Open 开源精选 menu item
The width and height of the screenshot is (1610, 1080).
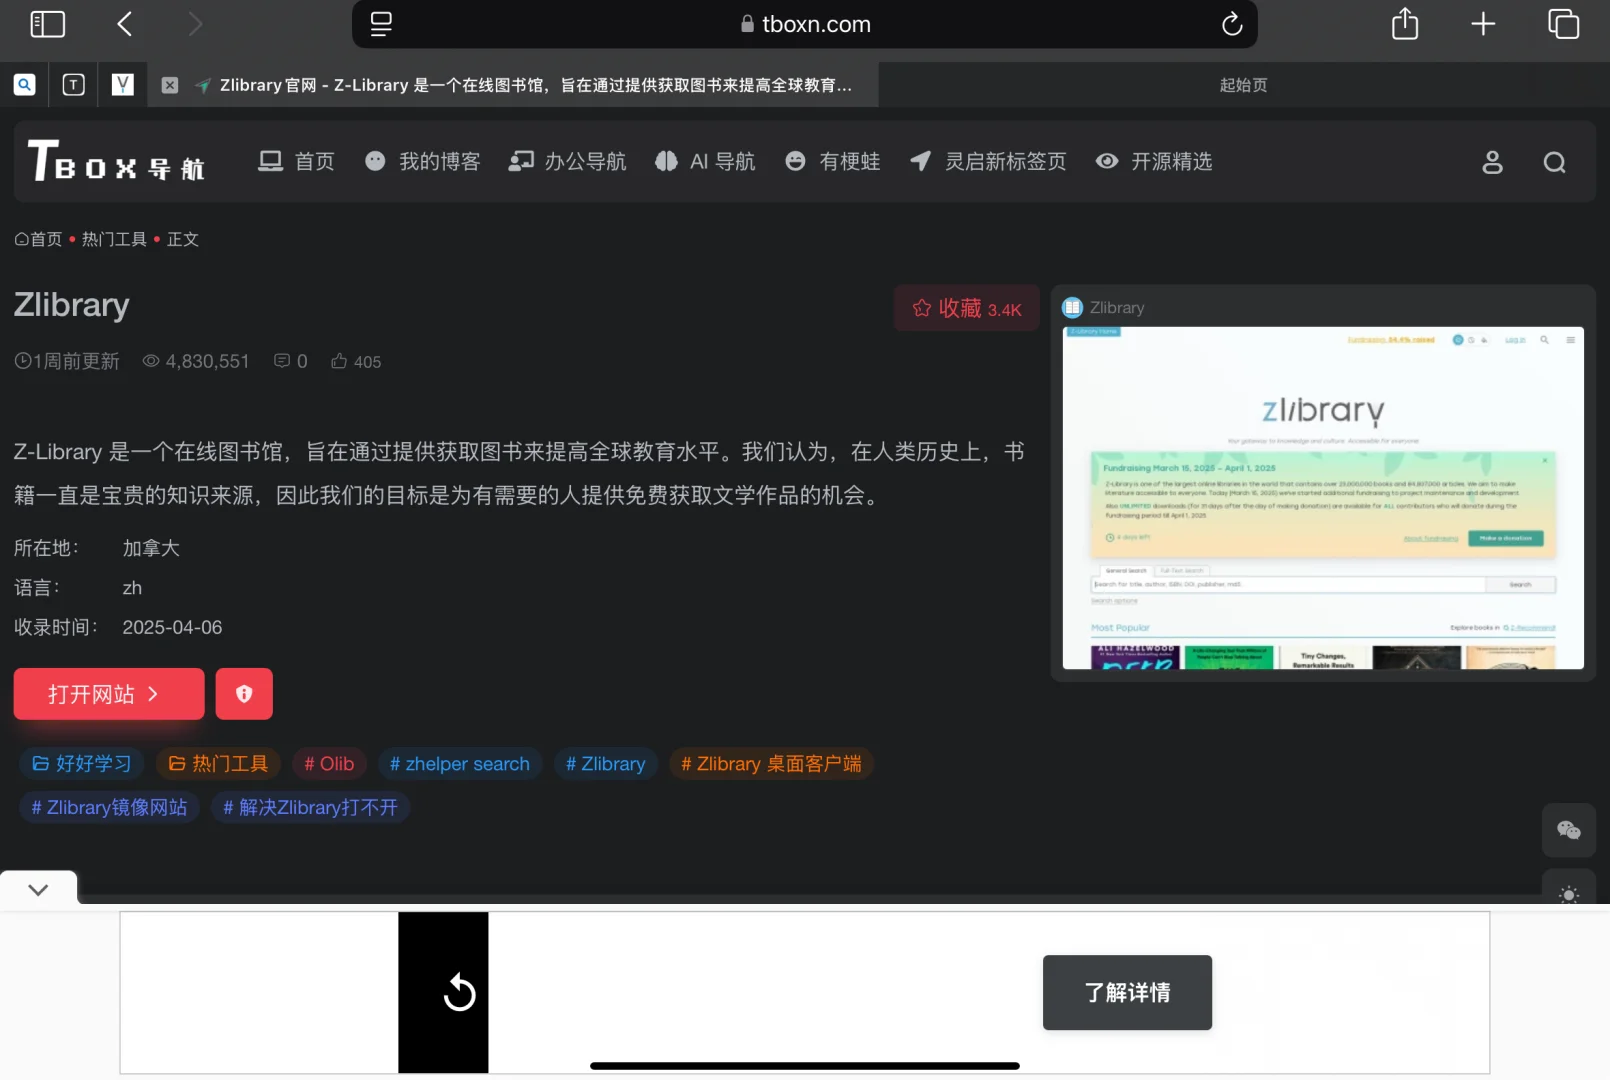click(1153, 161)
